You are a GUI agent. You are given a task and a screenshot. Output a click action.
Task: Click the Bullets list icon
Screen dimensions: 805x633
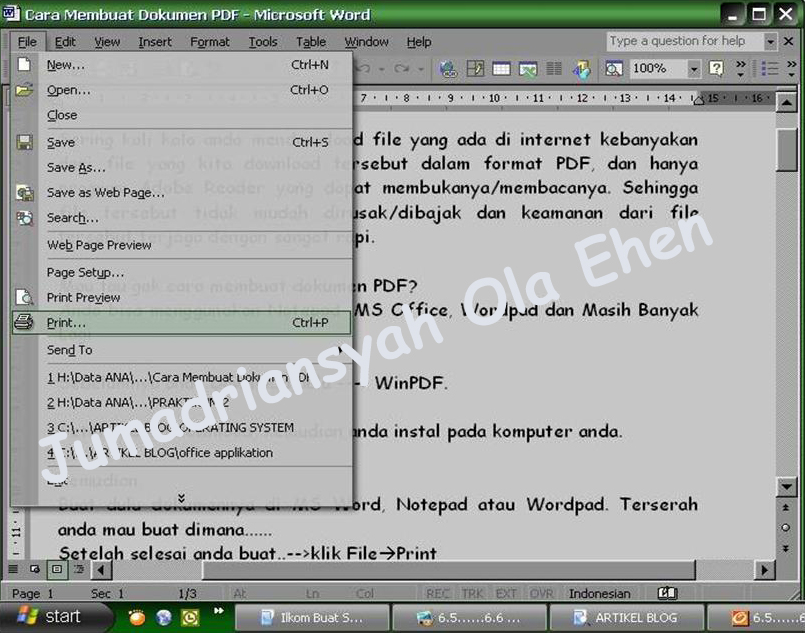tap(770, 68)
